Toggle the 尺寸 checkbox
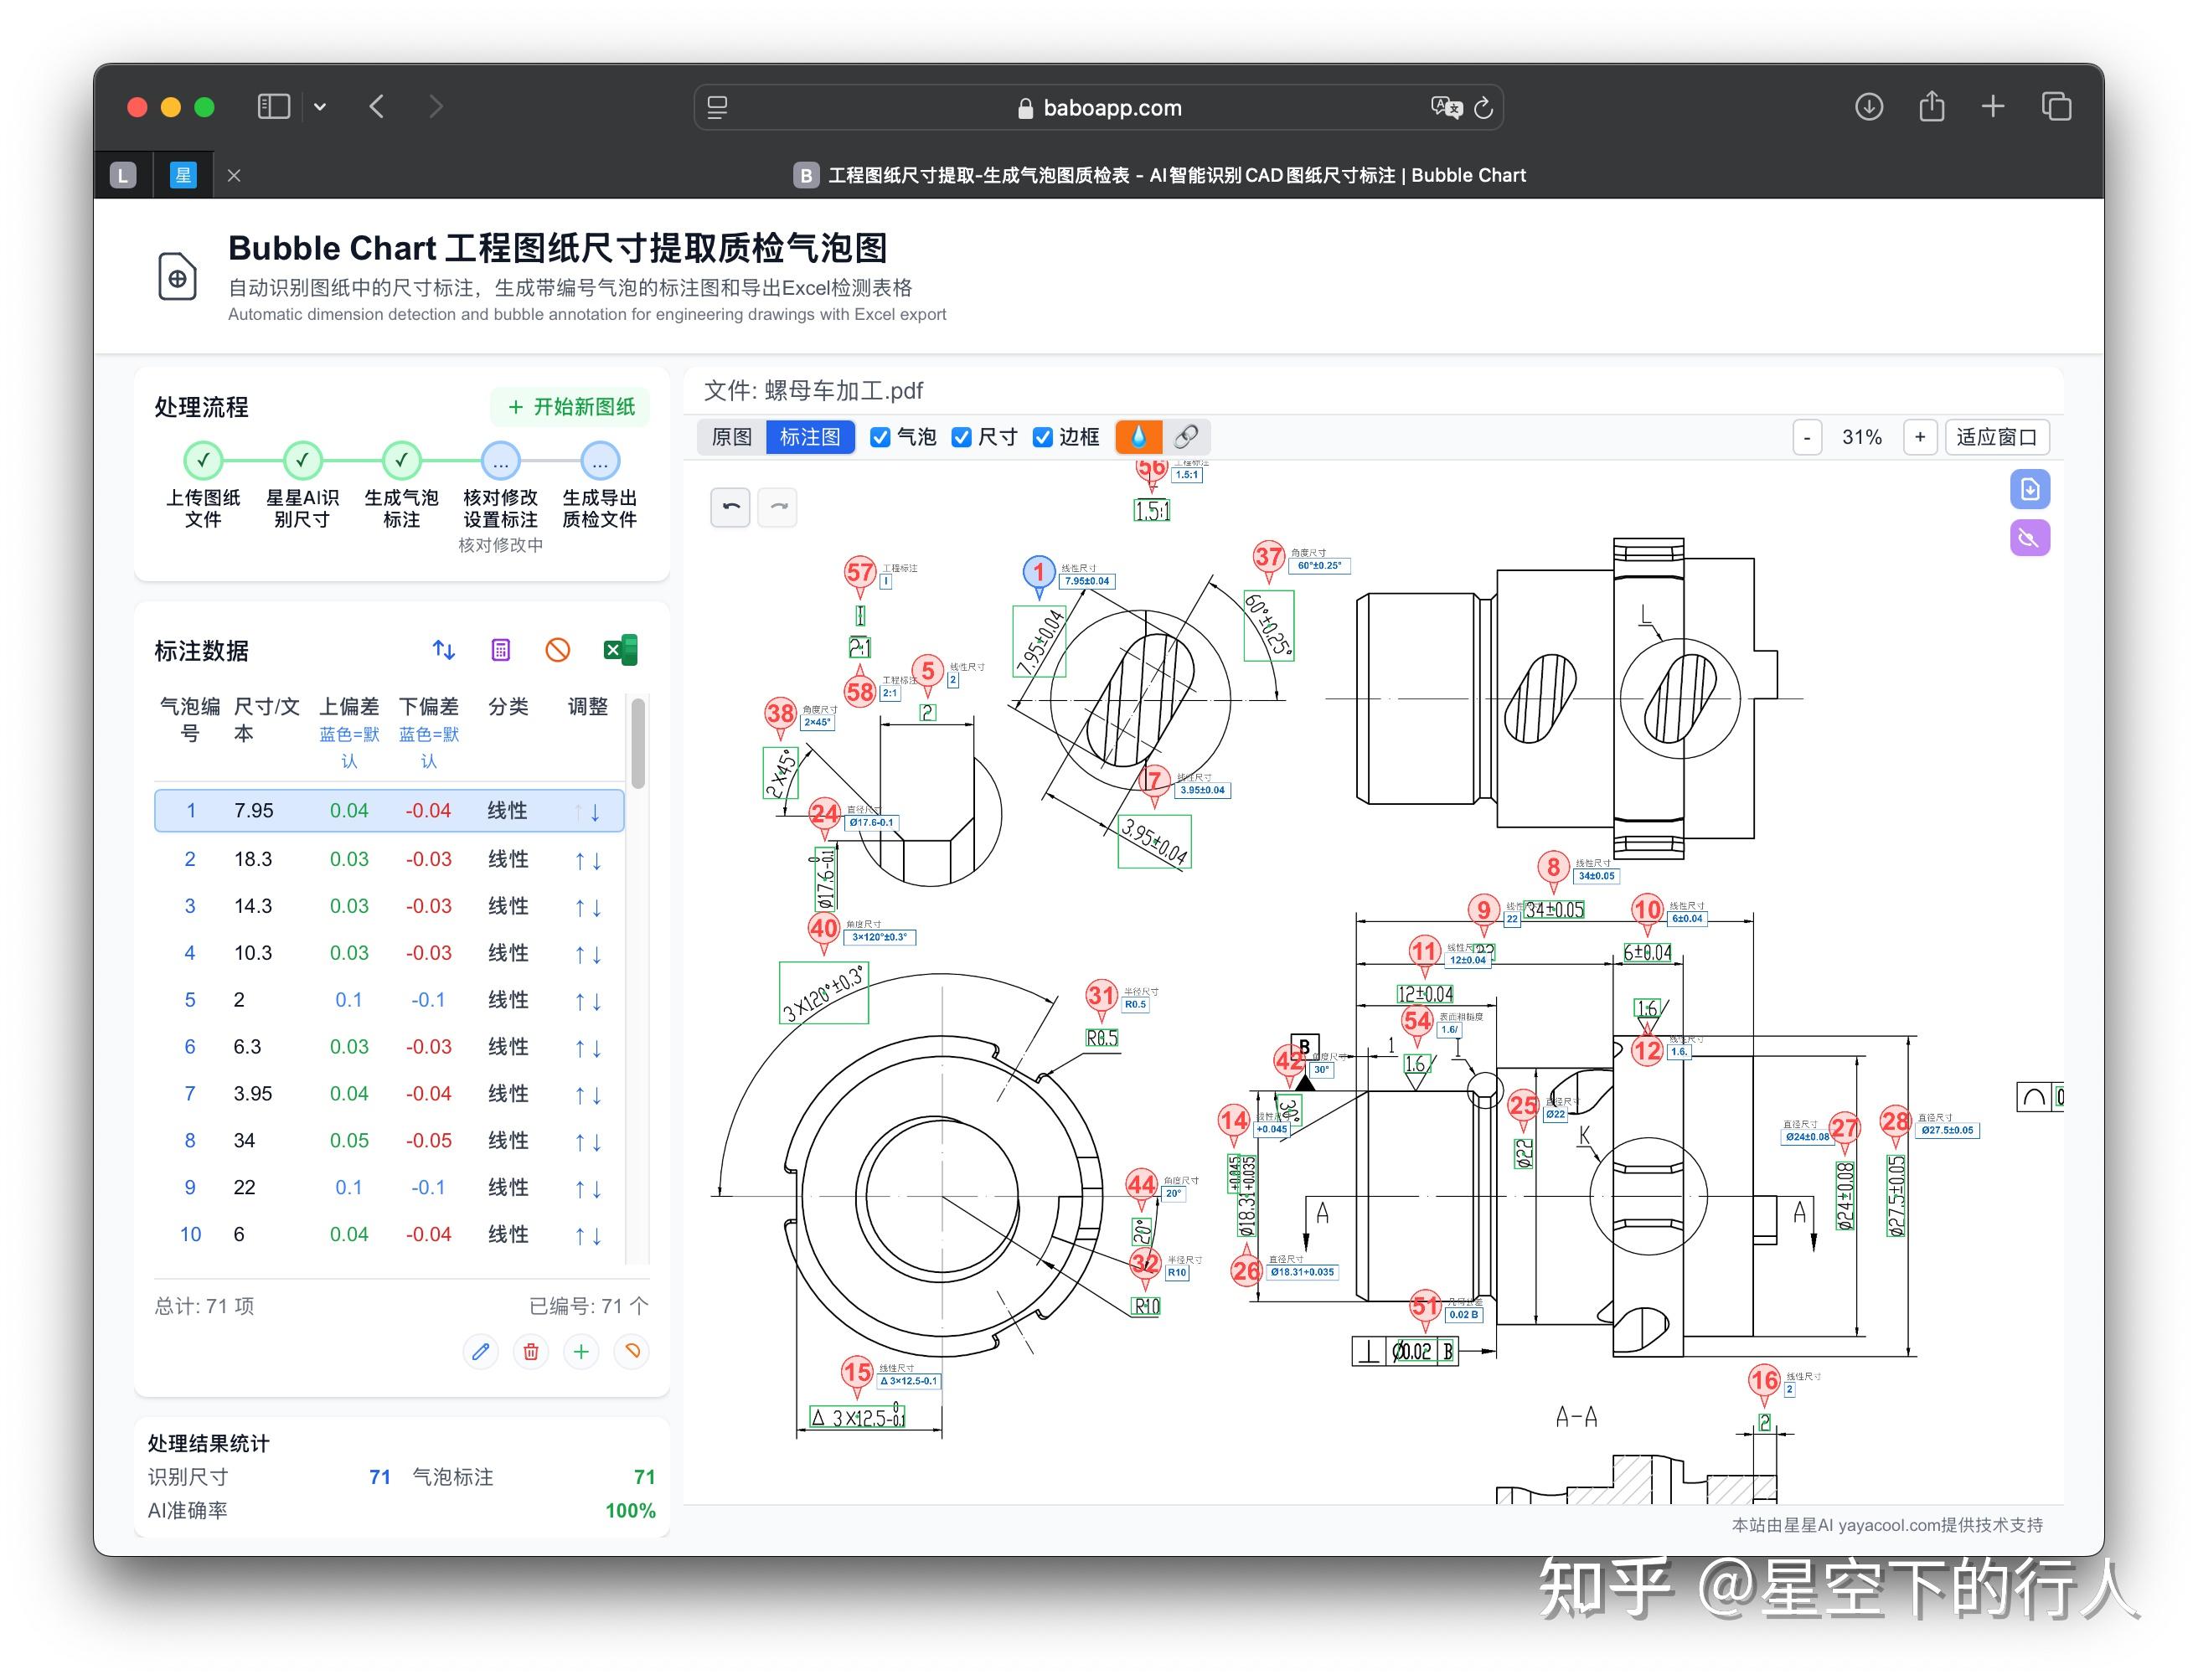Image resolution: width=2198 pixels, height=1680 pixels. (x=962, y=437)
